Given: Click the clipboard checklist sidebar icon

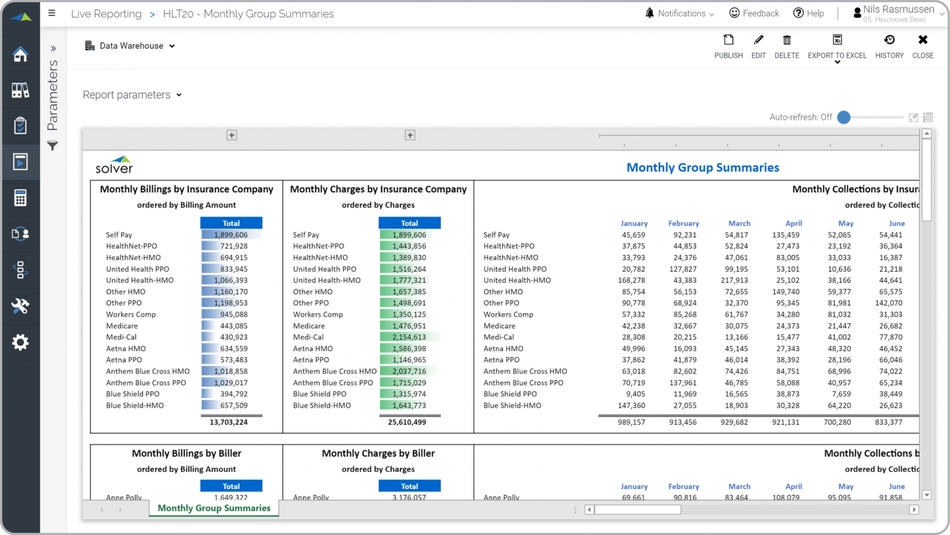Looking at the screenshot, I should click(x=20, y=126).
